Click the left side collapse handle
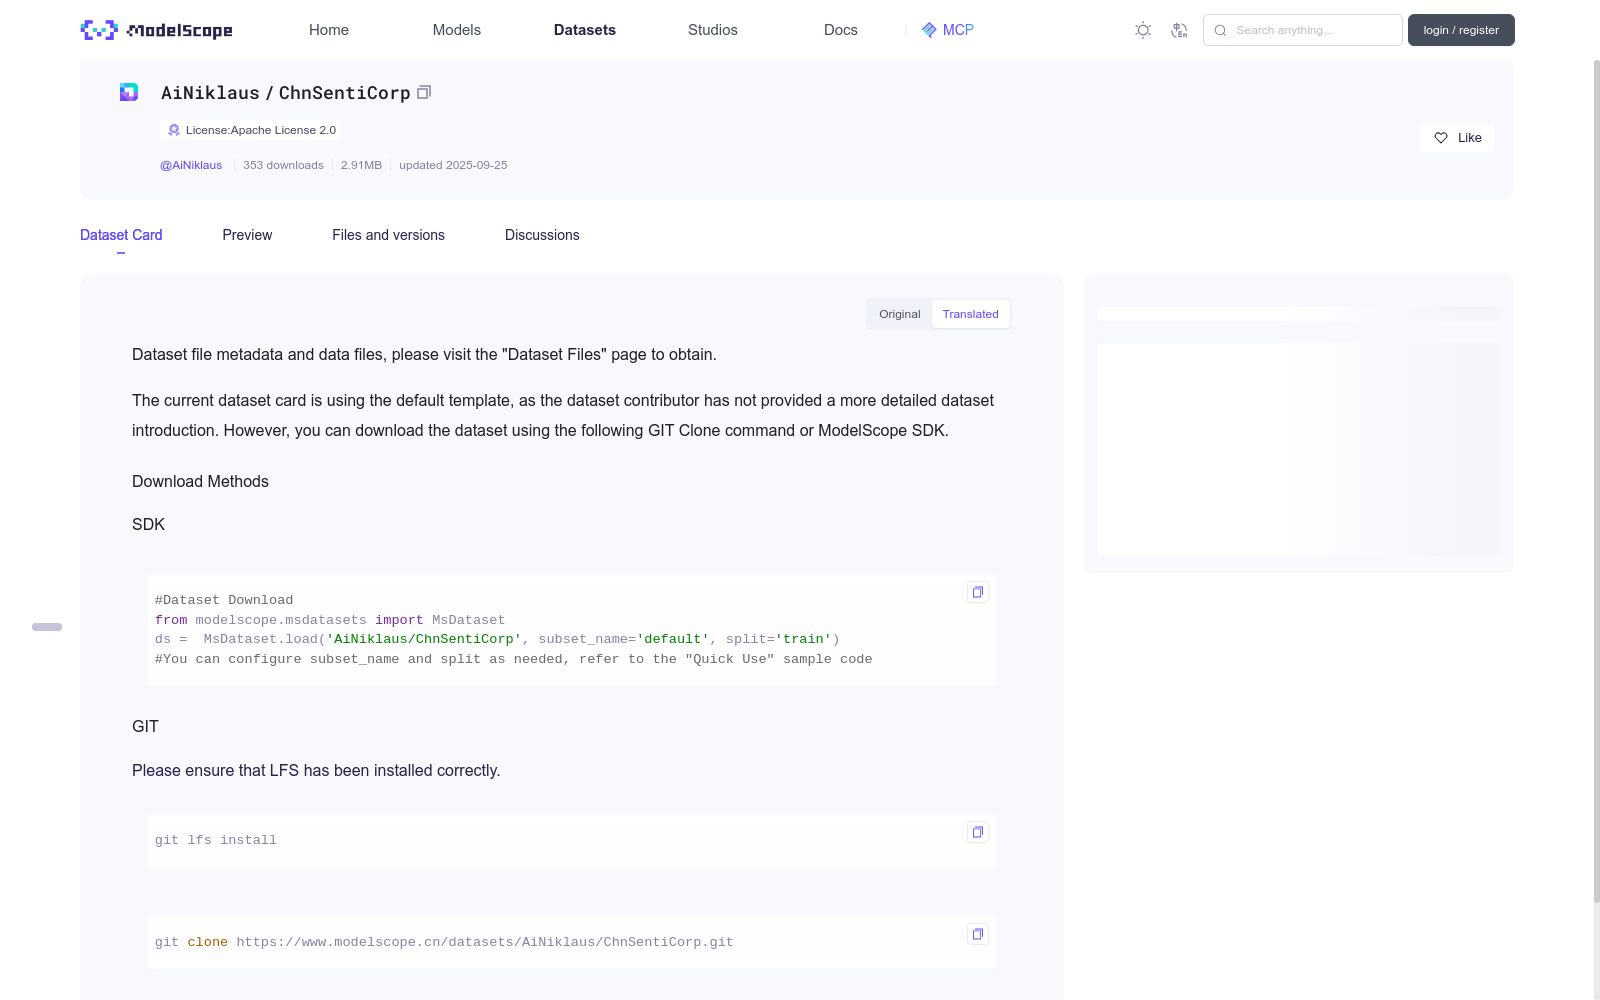 point(47,627)
